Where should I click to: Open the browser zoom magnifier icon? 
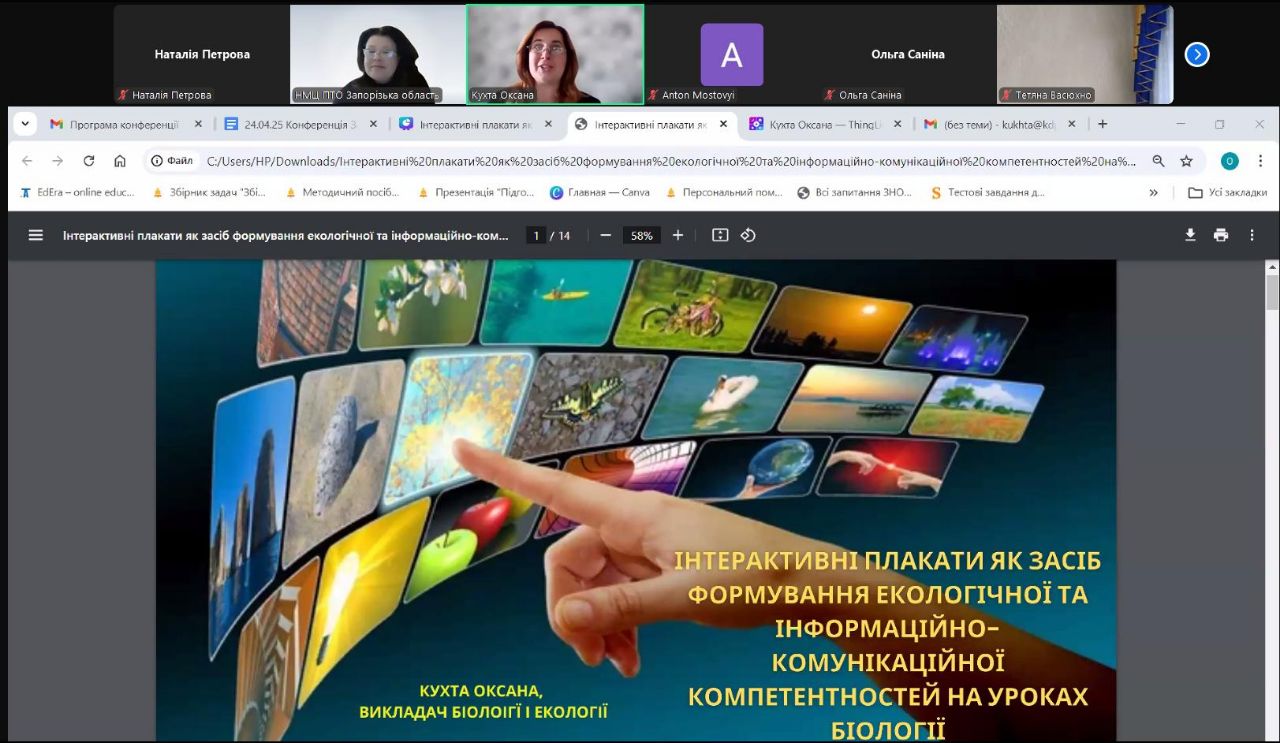(x=1158, y=161)
